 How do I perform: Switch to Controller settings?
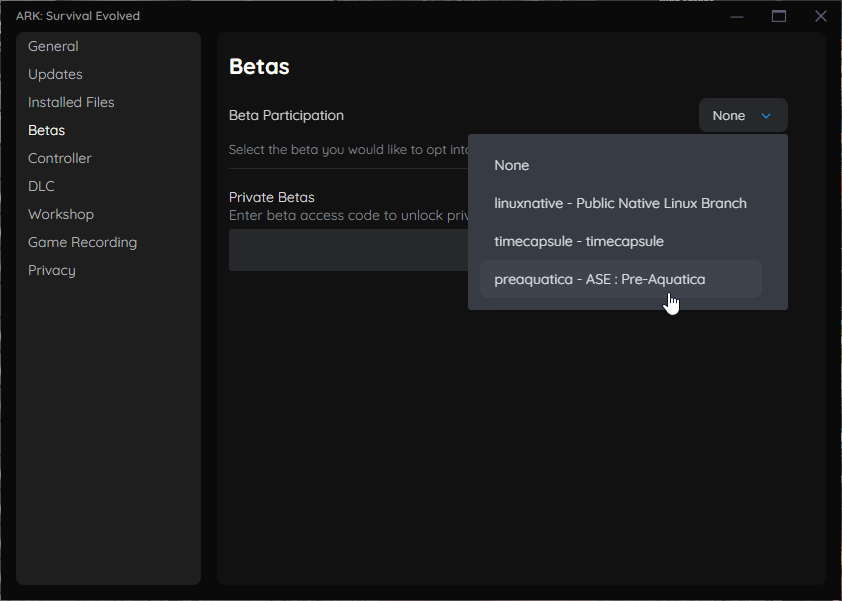(60, 158)
